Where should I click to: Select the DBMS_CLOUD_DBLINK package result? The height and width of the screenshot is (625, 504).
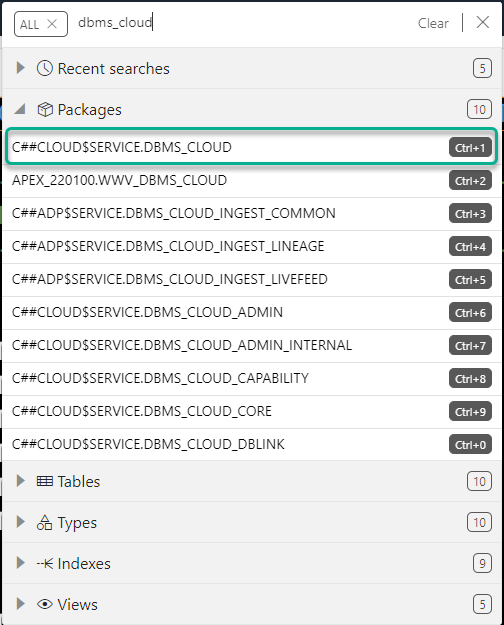[252, 444]
